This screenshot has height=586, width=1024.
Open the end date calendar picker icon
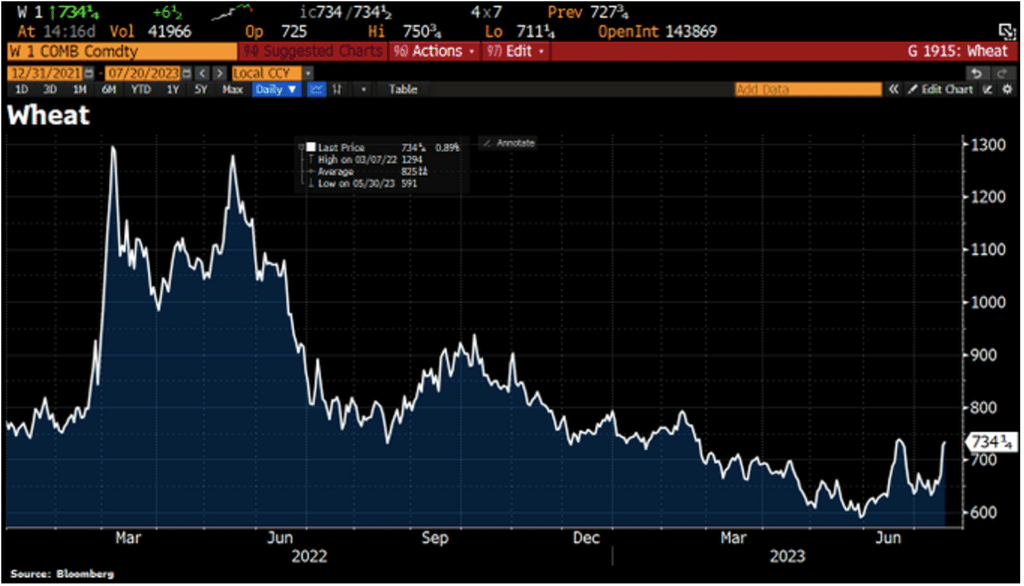coord(187,73)
